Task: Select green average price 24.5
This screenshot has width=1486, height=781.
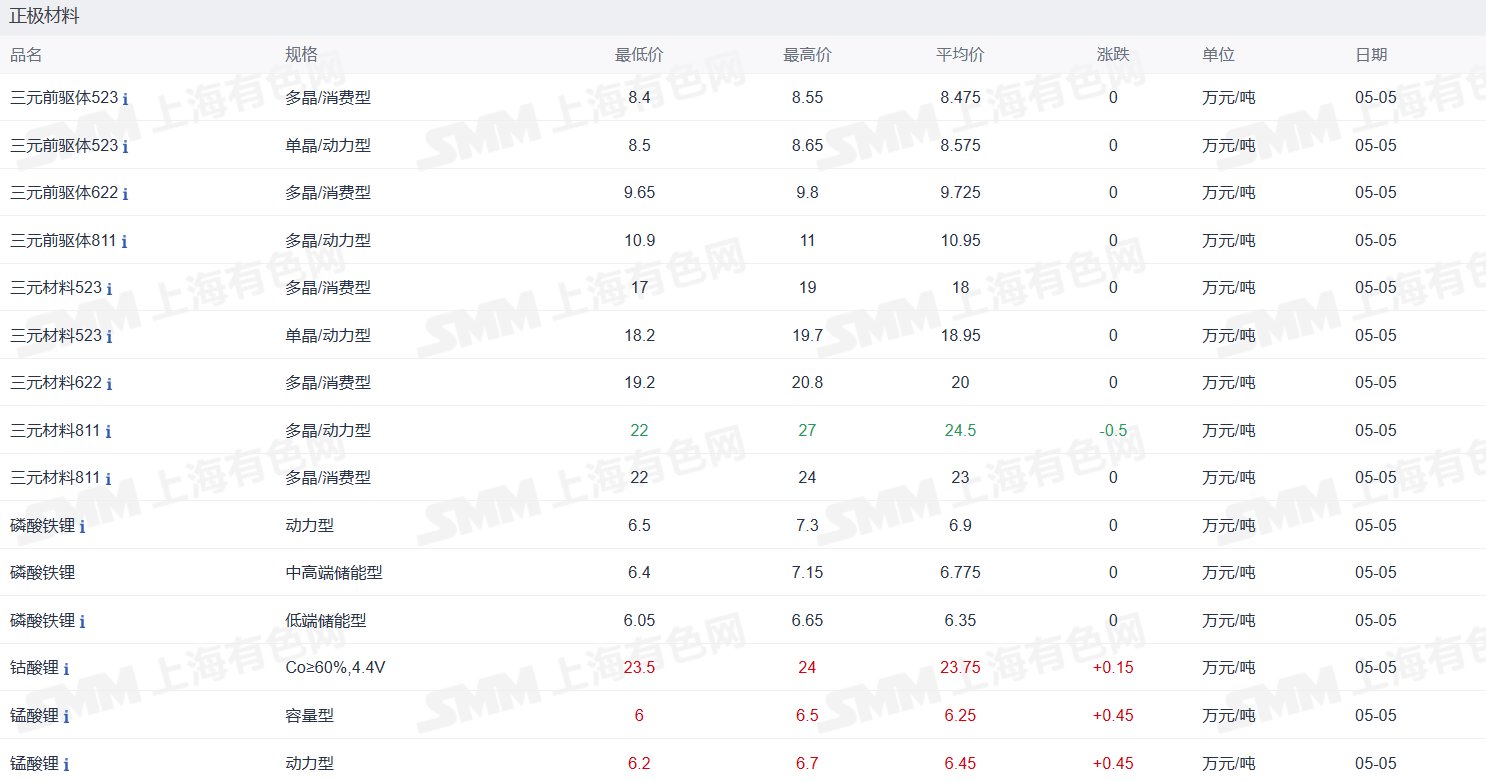Action: [960, 431]
